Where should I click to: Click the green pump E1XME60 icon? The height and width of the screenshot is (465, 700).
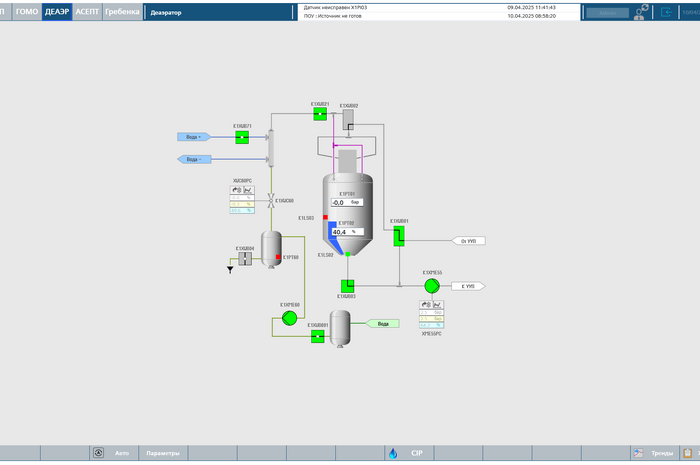click(289, 318)
